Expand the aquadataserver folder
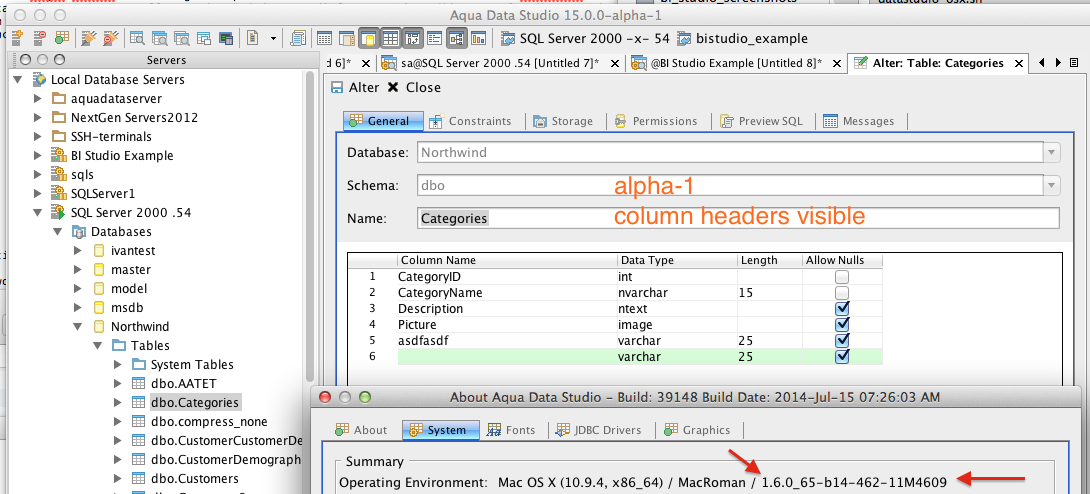 (38, 99)
